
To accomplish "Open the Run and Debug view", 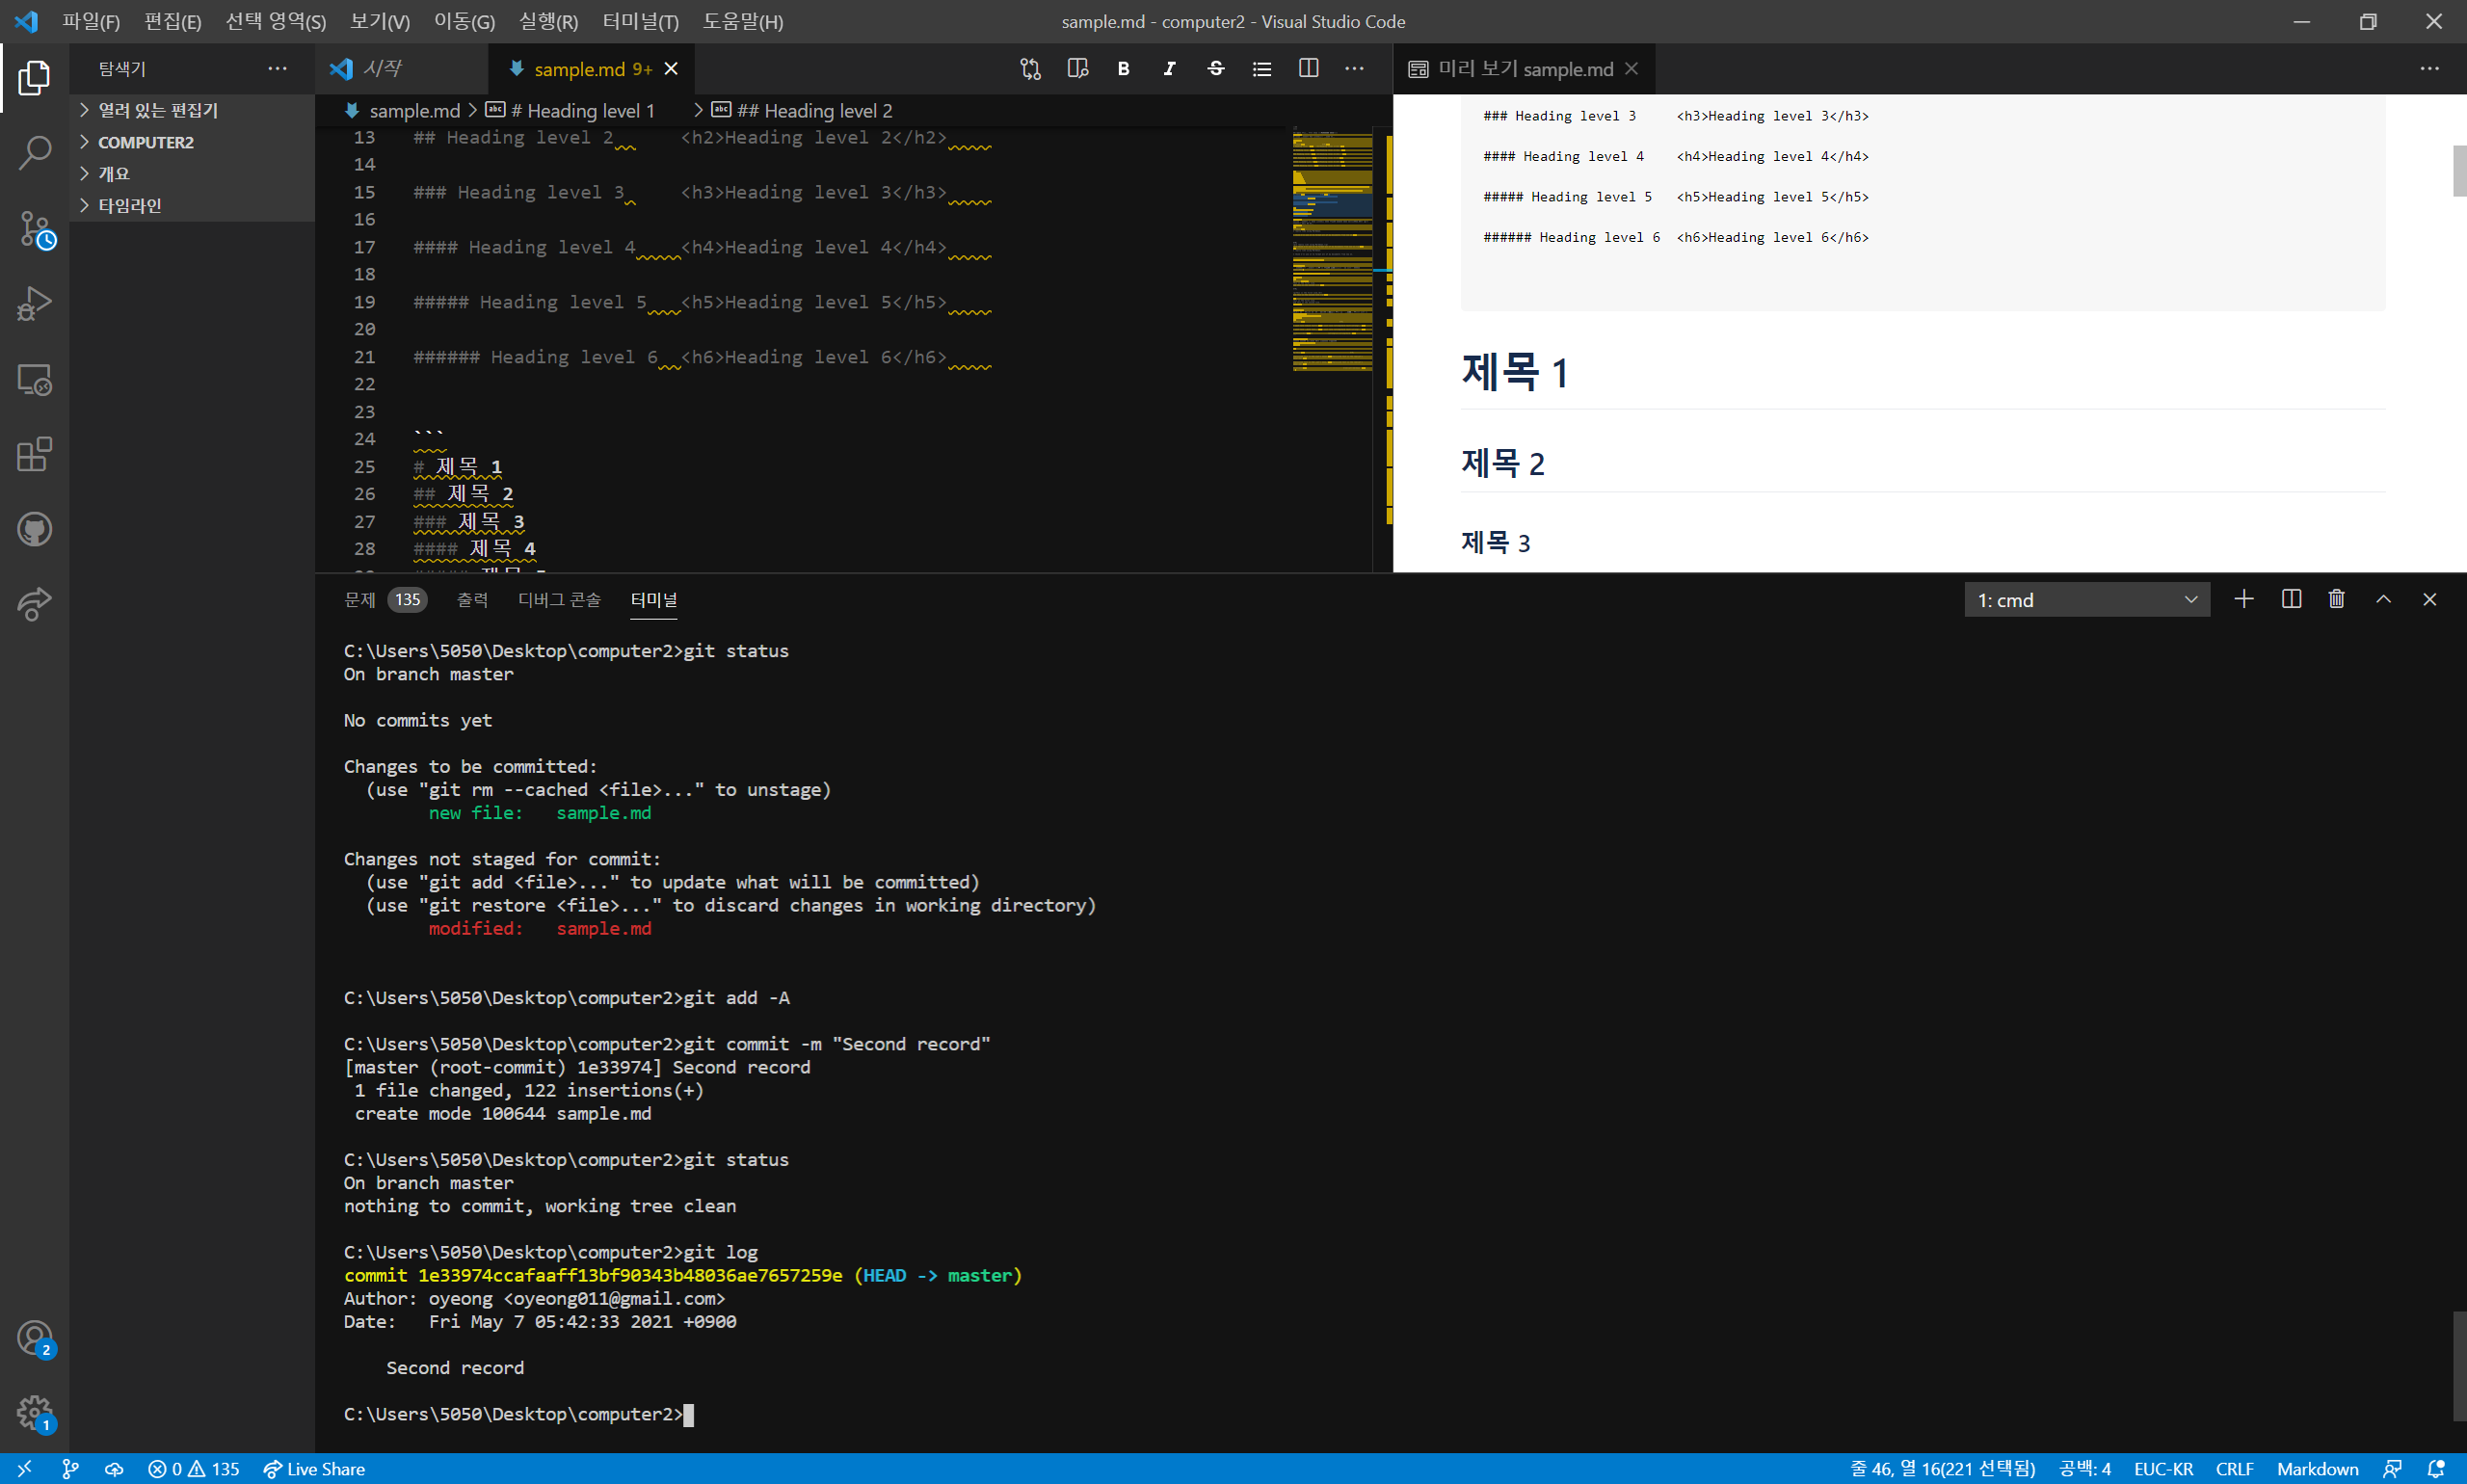I will click(x=34, y=304).
